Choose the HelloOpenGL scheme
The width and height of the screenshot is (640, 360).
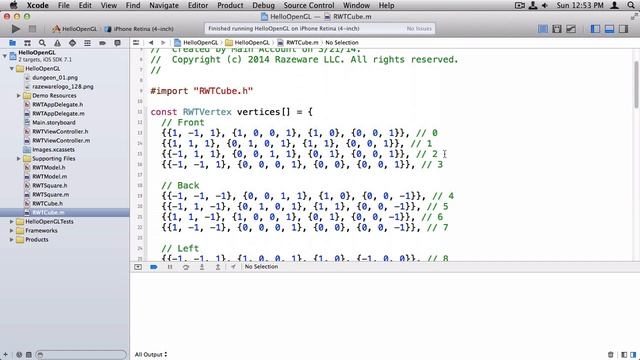click(75, 29)
